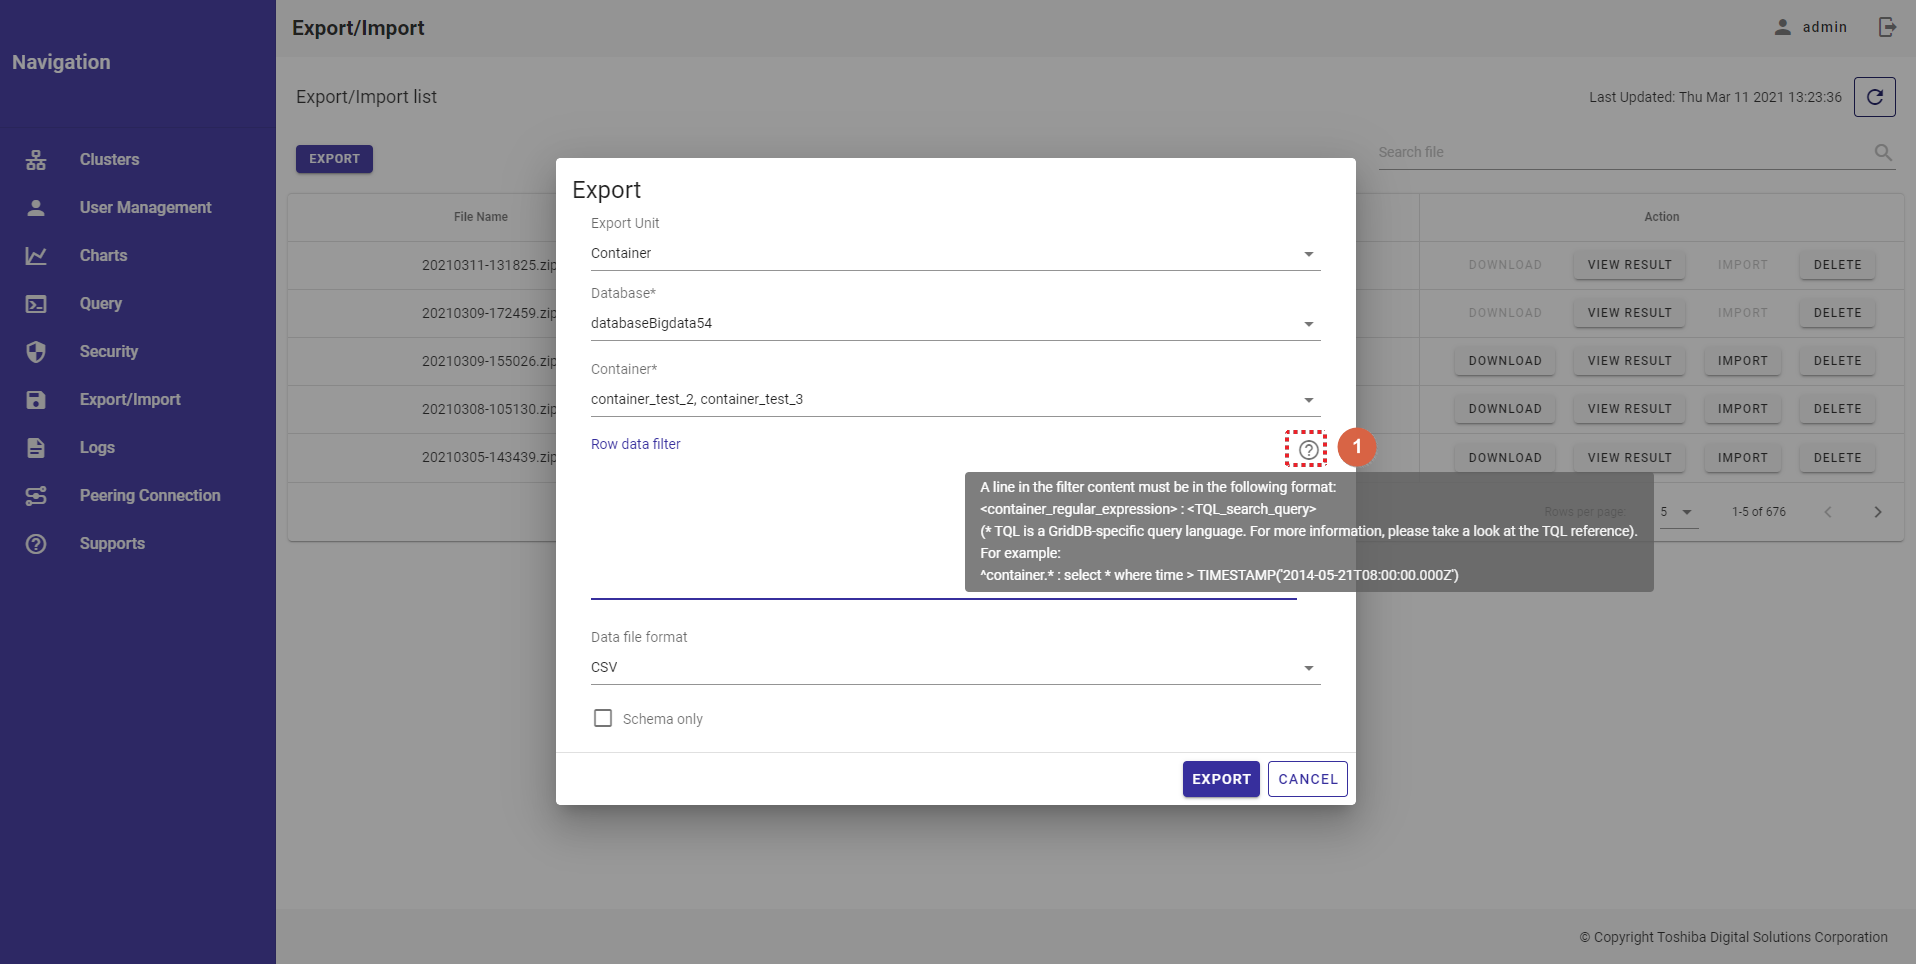
Task: Click the admin username text
Action: tap(1824, 27)
